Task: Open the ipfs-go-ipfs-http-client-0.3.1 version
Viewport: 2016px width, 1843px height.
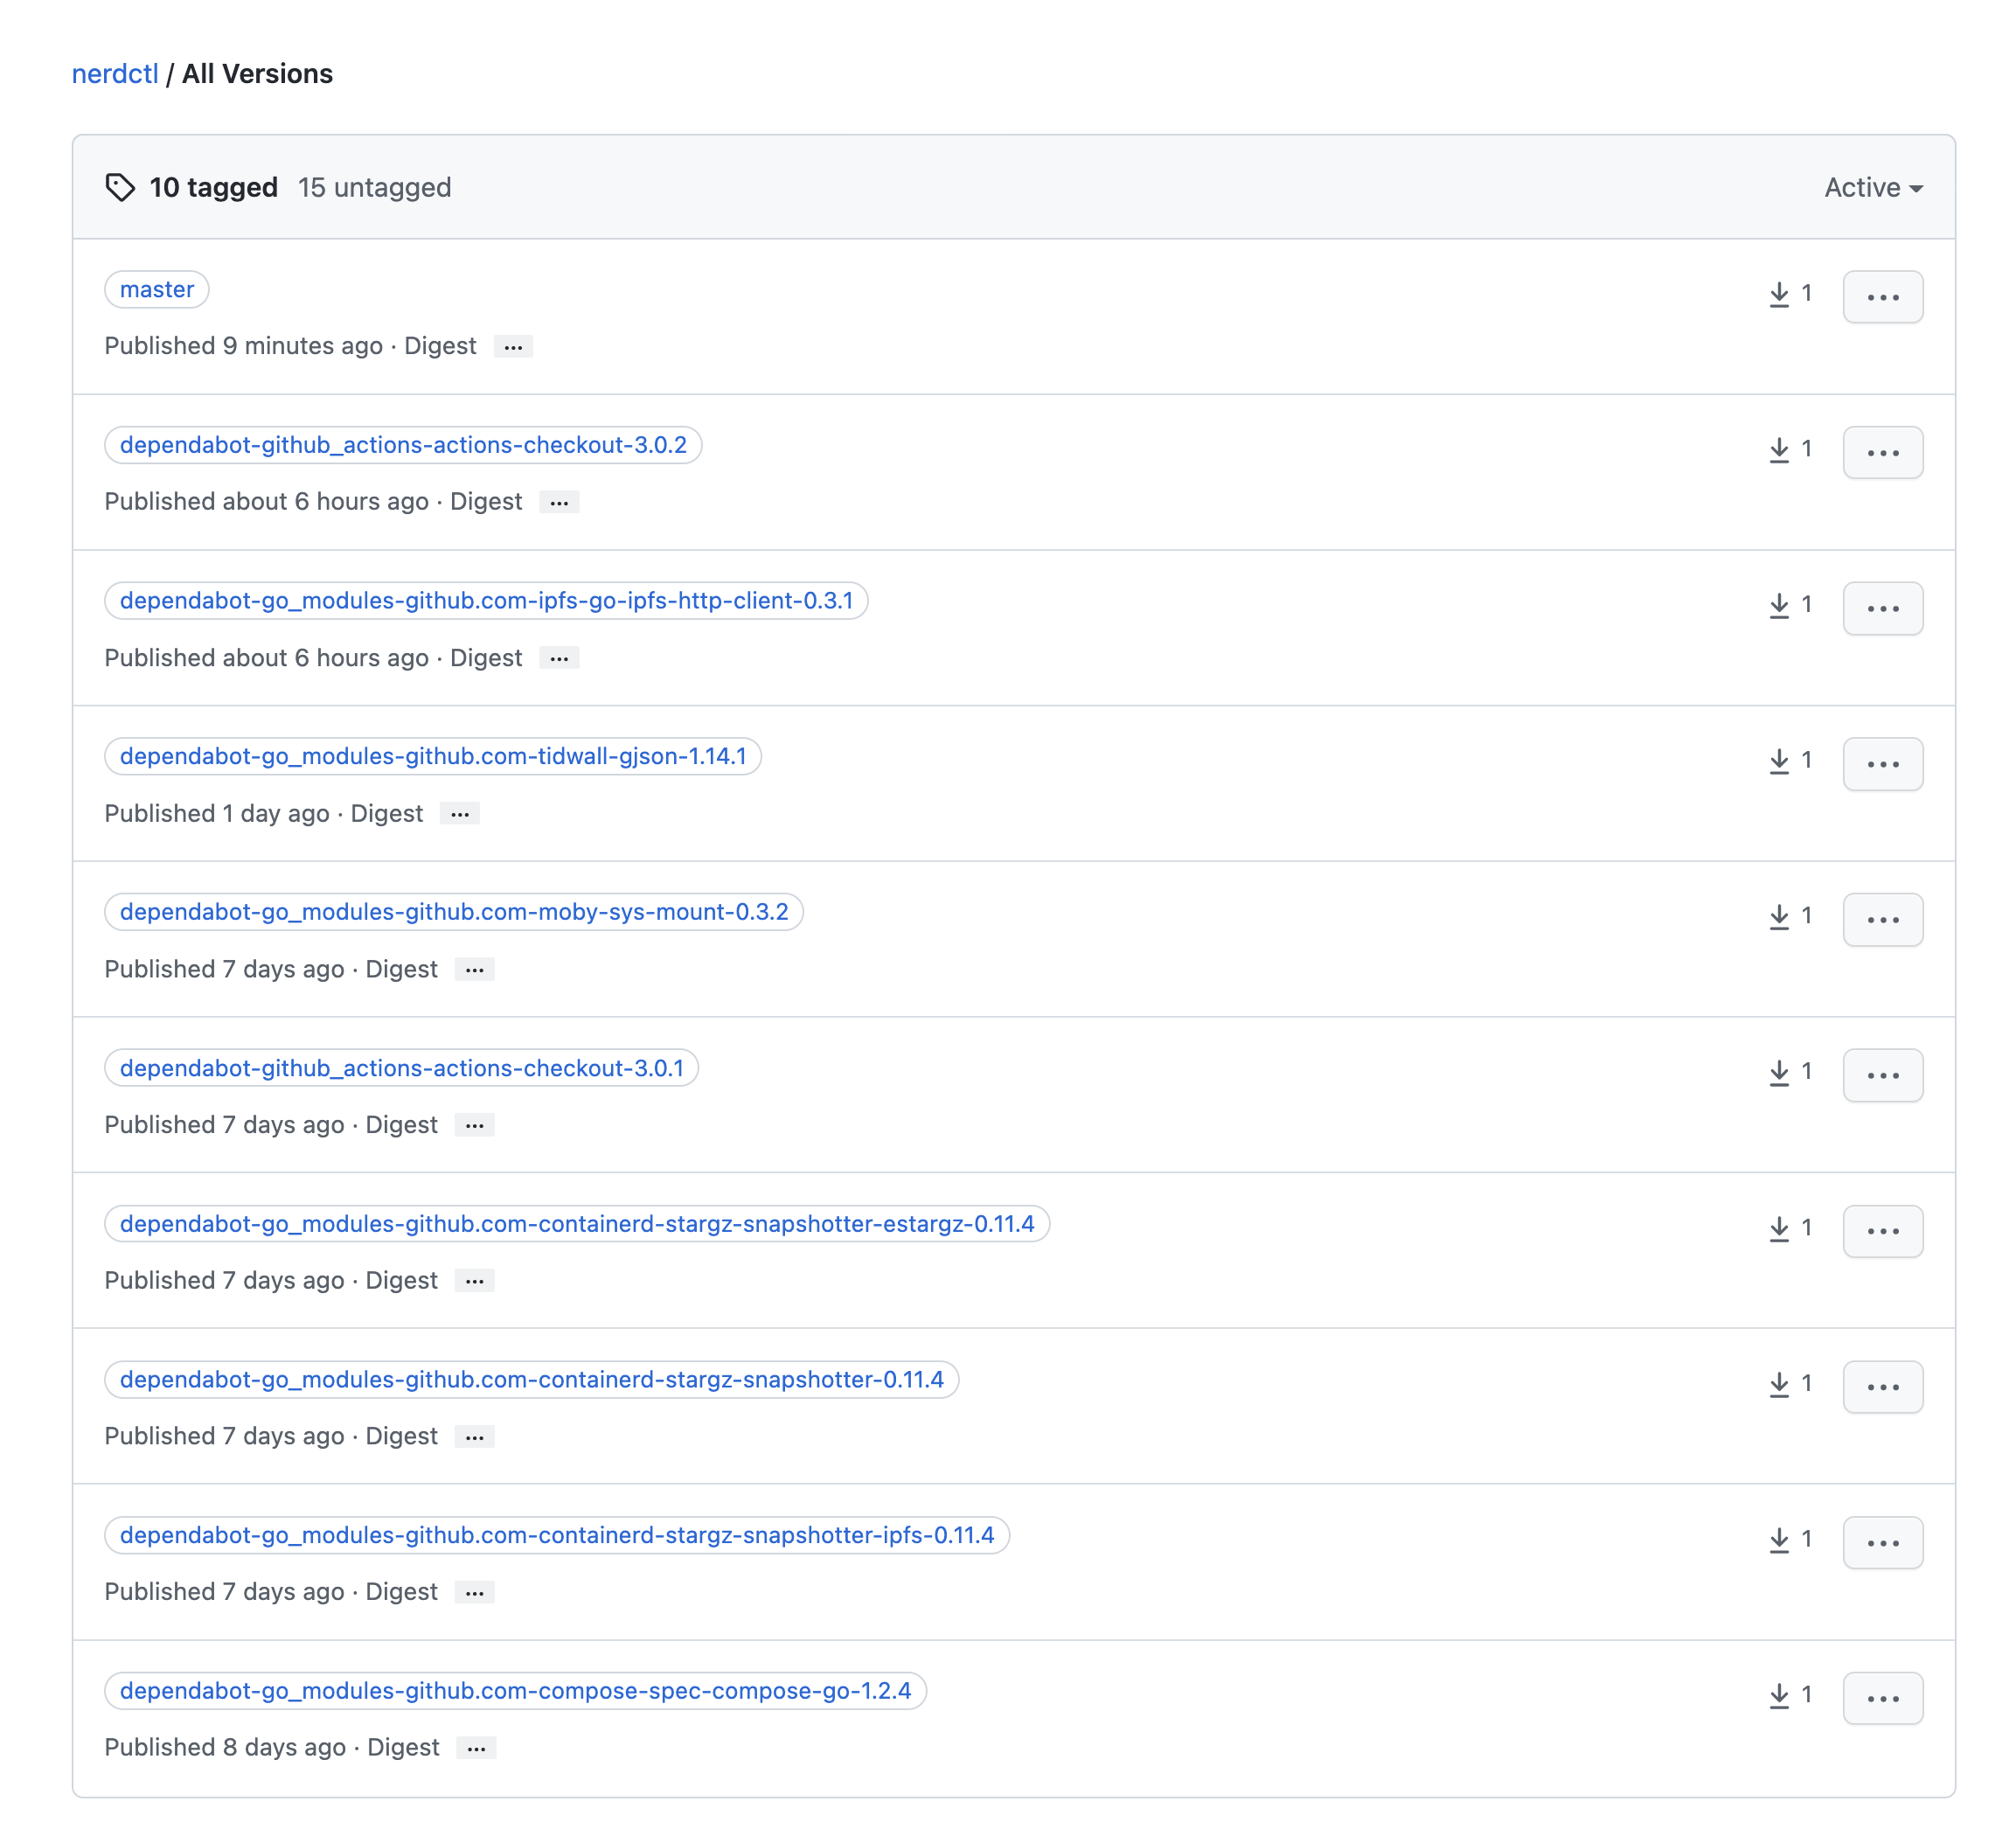Action: (486, 601)
